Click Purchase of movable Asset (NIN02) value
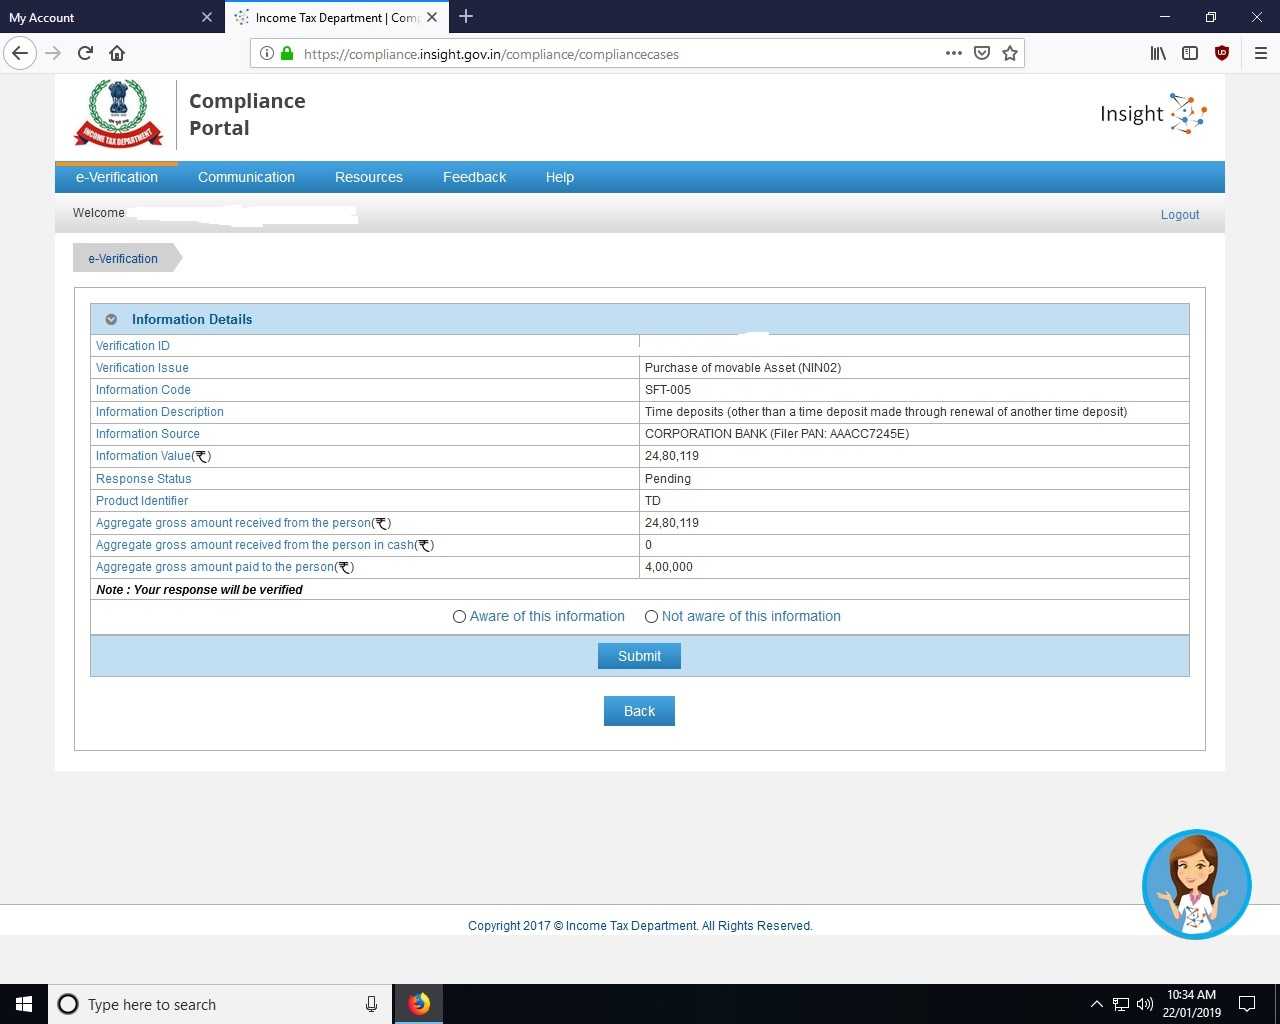 [x=743, y=368]
